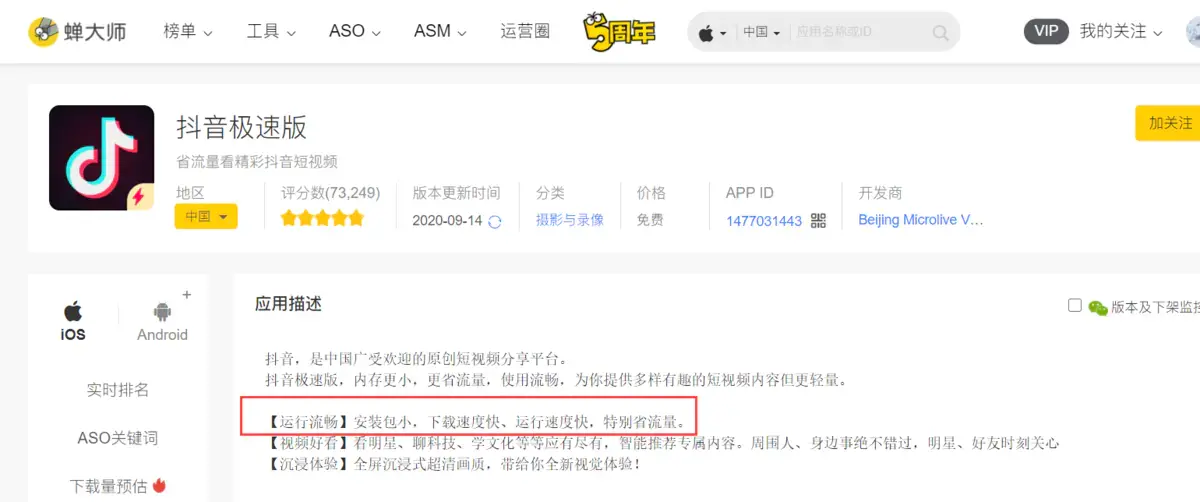The height and width of the screenshot is (502, 1200).
Task: Click the 免费 price value
Action: coord(650,220)
